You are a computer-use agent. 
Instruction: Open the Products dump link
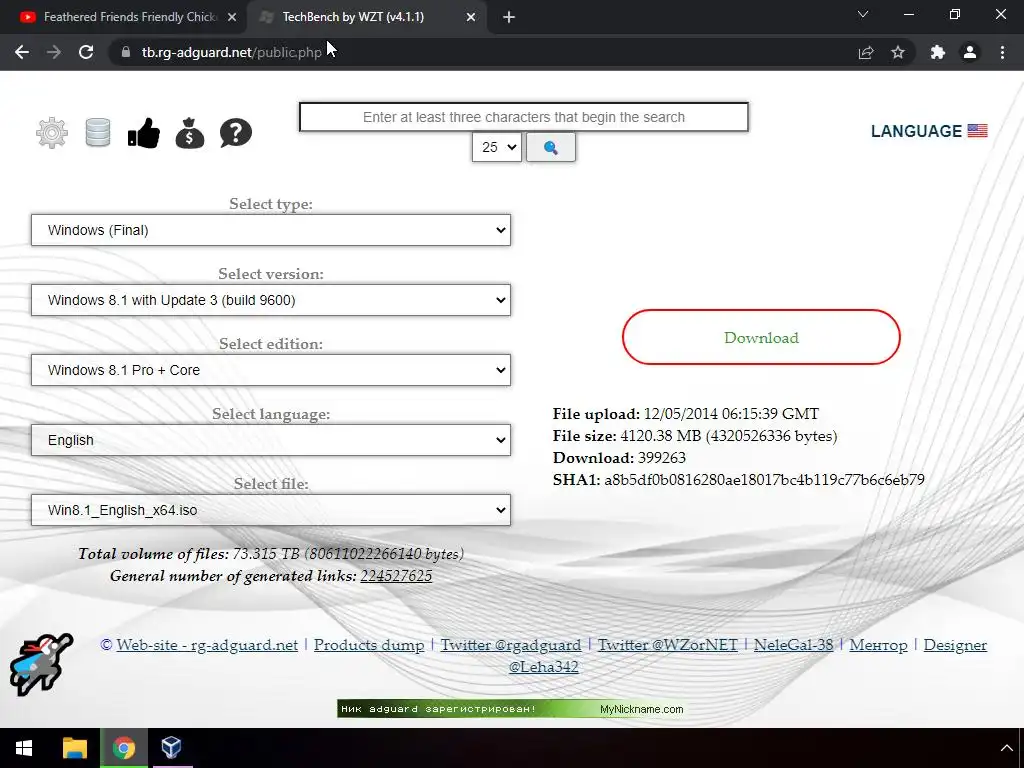[369, 645]
